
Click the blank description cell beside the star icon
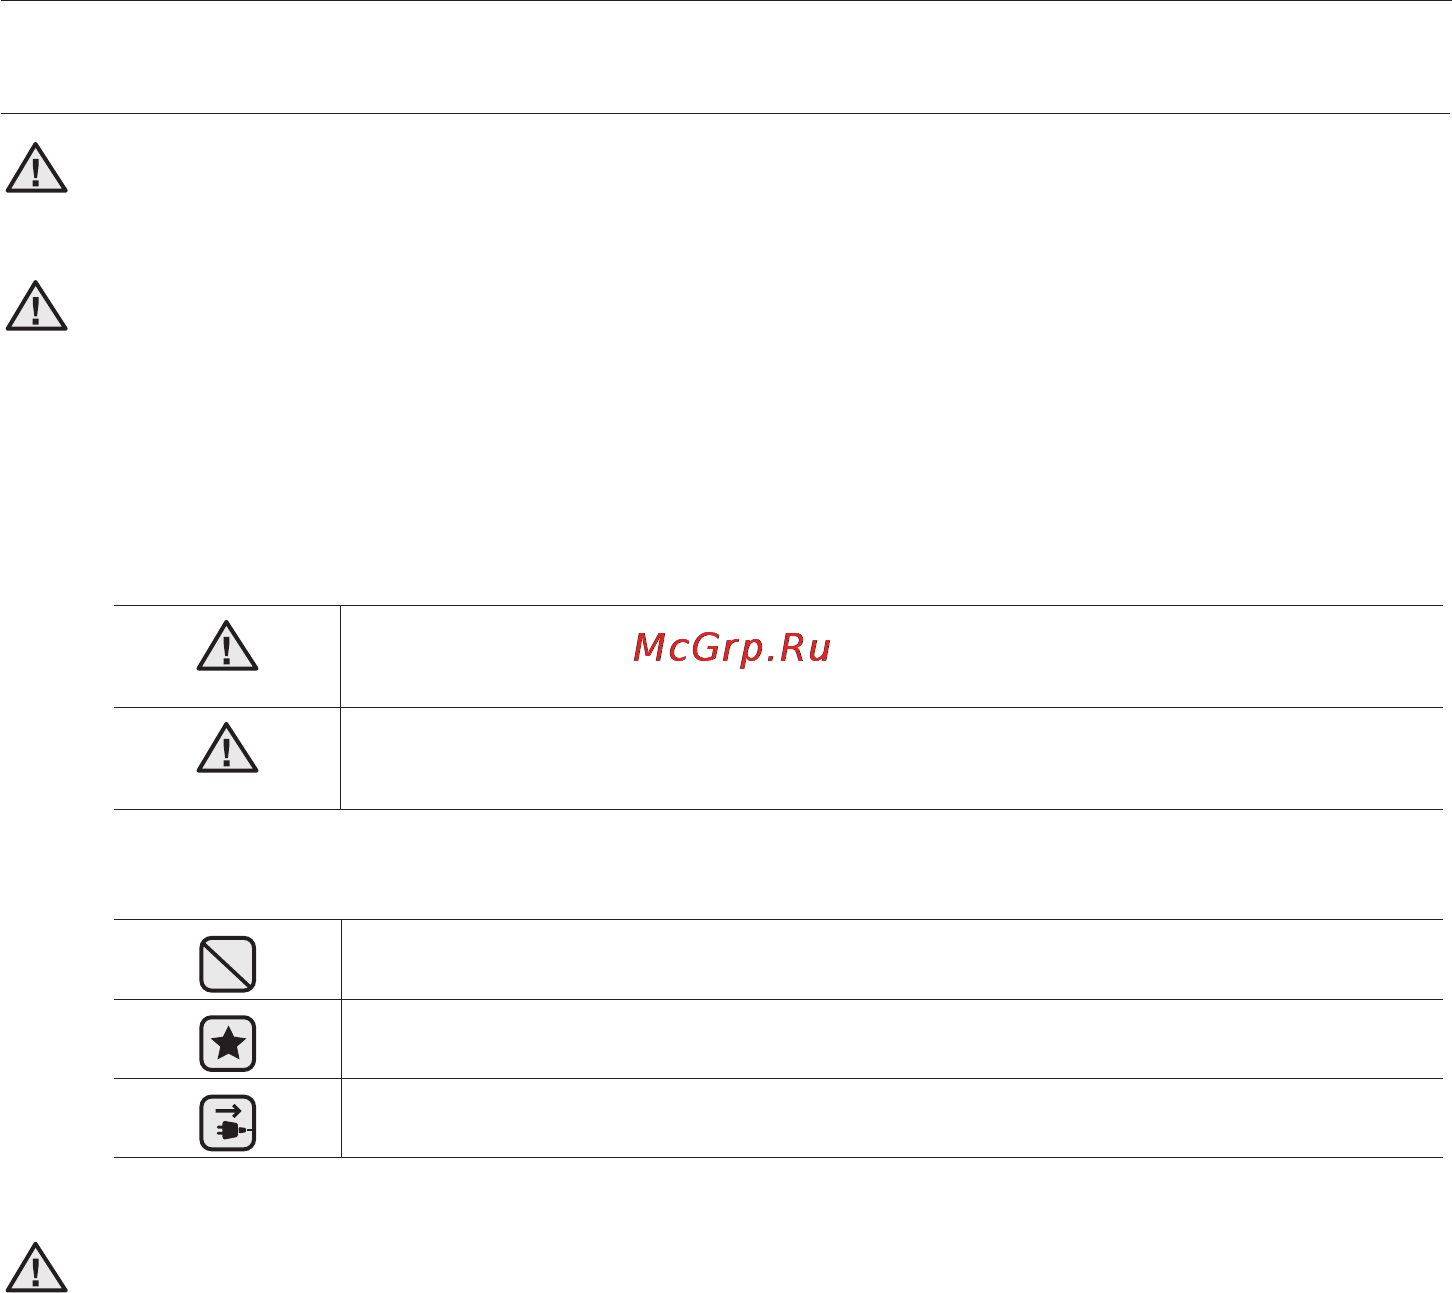[892, 1039]
